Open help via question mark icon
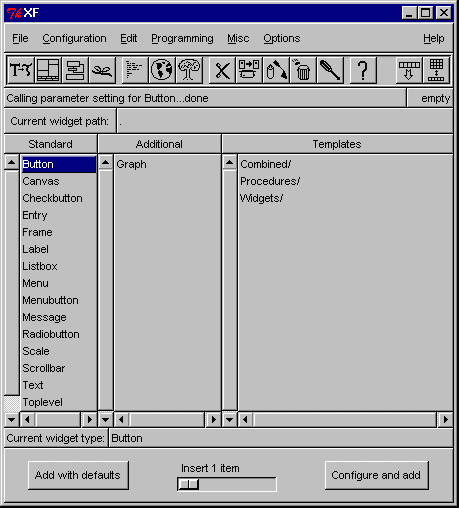This screenshot has height=508, width=459. point(363,70)
